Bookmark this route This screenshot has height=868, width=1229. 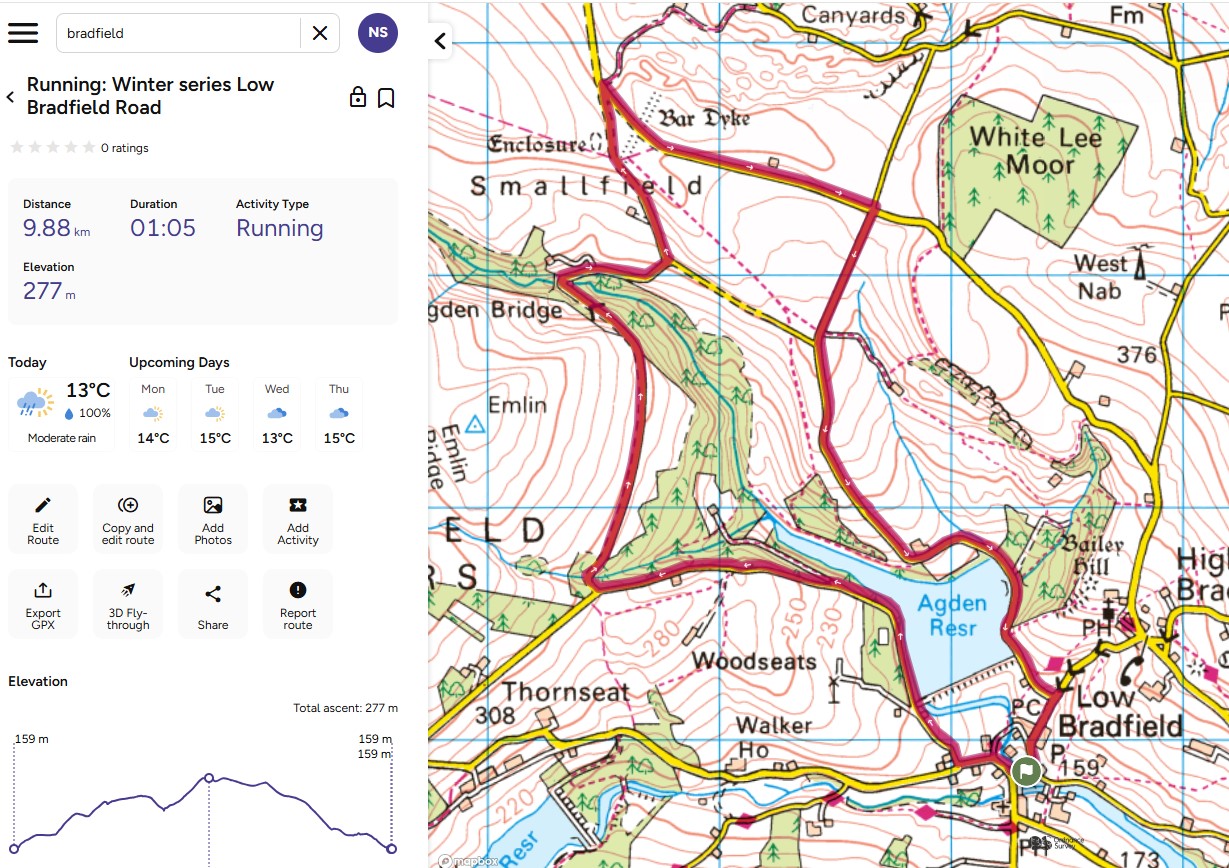[386, 97]
